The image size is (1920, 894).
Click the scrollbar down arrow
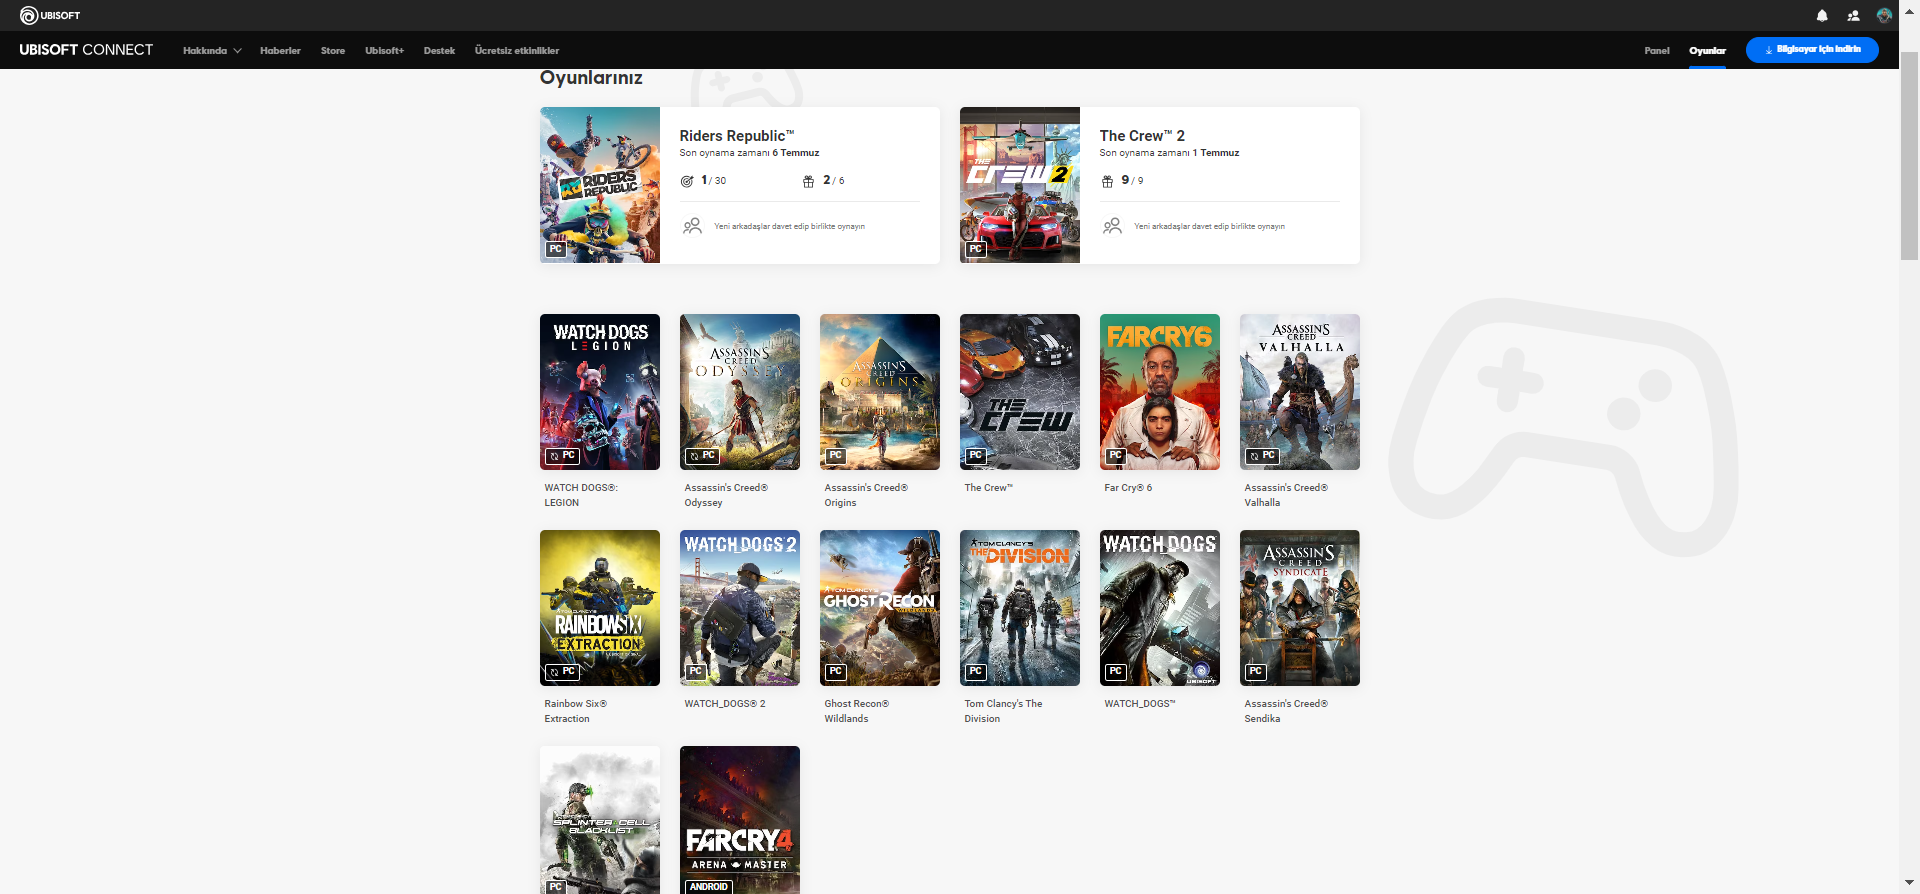(1909, 884)
